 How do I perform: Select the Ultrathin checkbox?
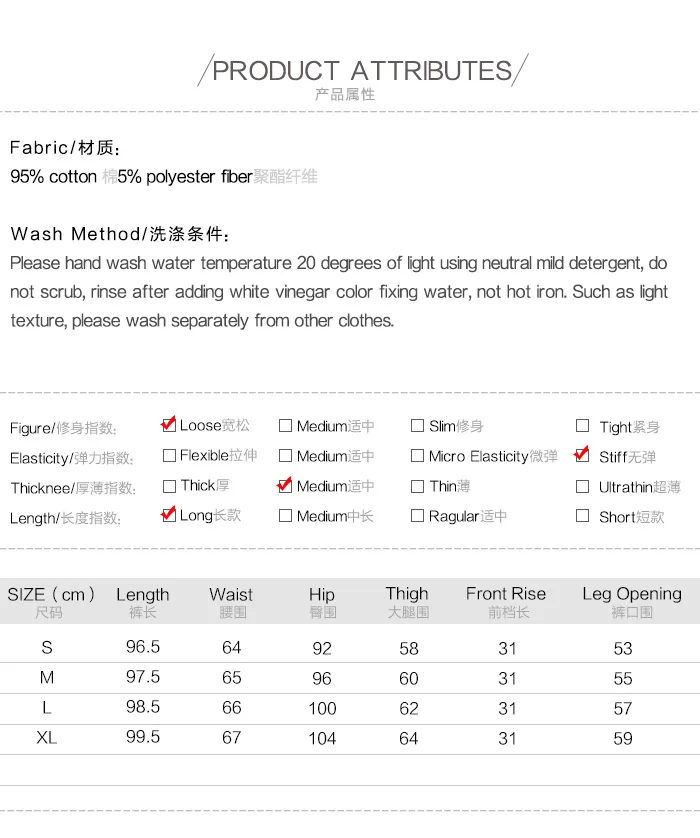[x=582, y=486]
